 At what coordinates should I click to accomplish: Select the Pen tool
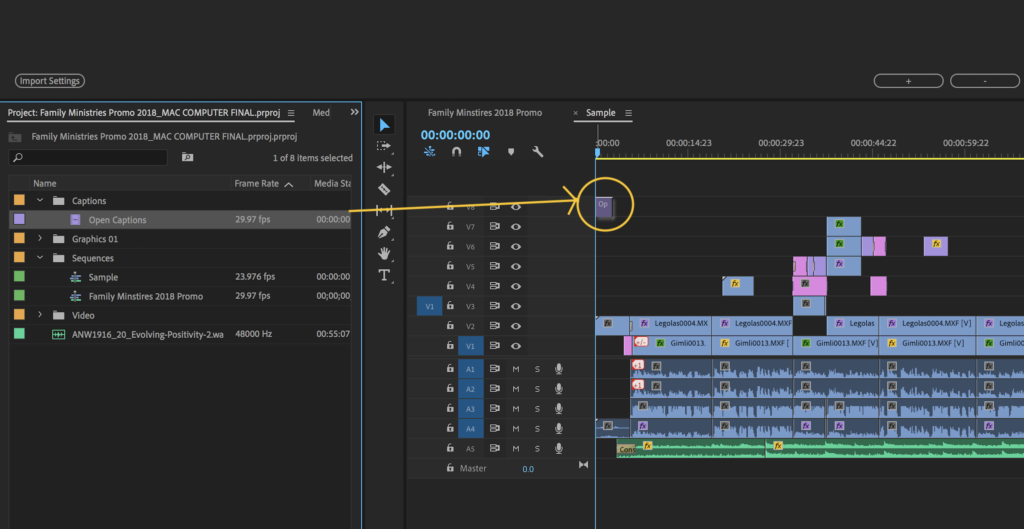(384, 232)
